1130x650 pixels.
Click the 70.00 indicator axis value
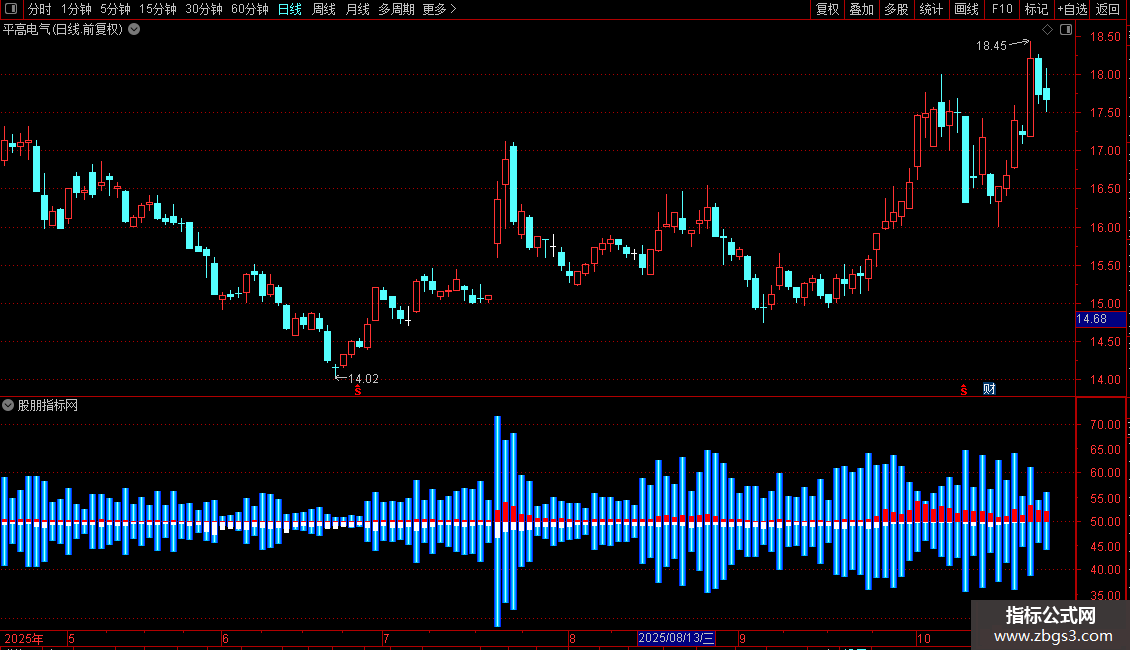1105,424
